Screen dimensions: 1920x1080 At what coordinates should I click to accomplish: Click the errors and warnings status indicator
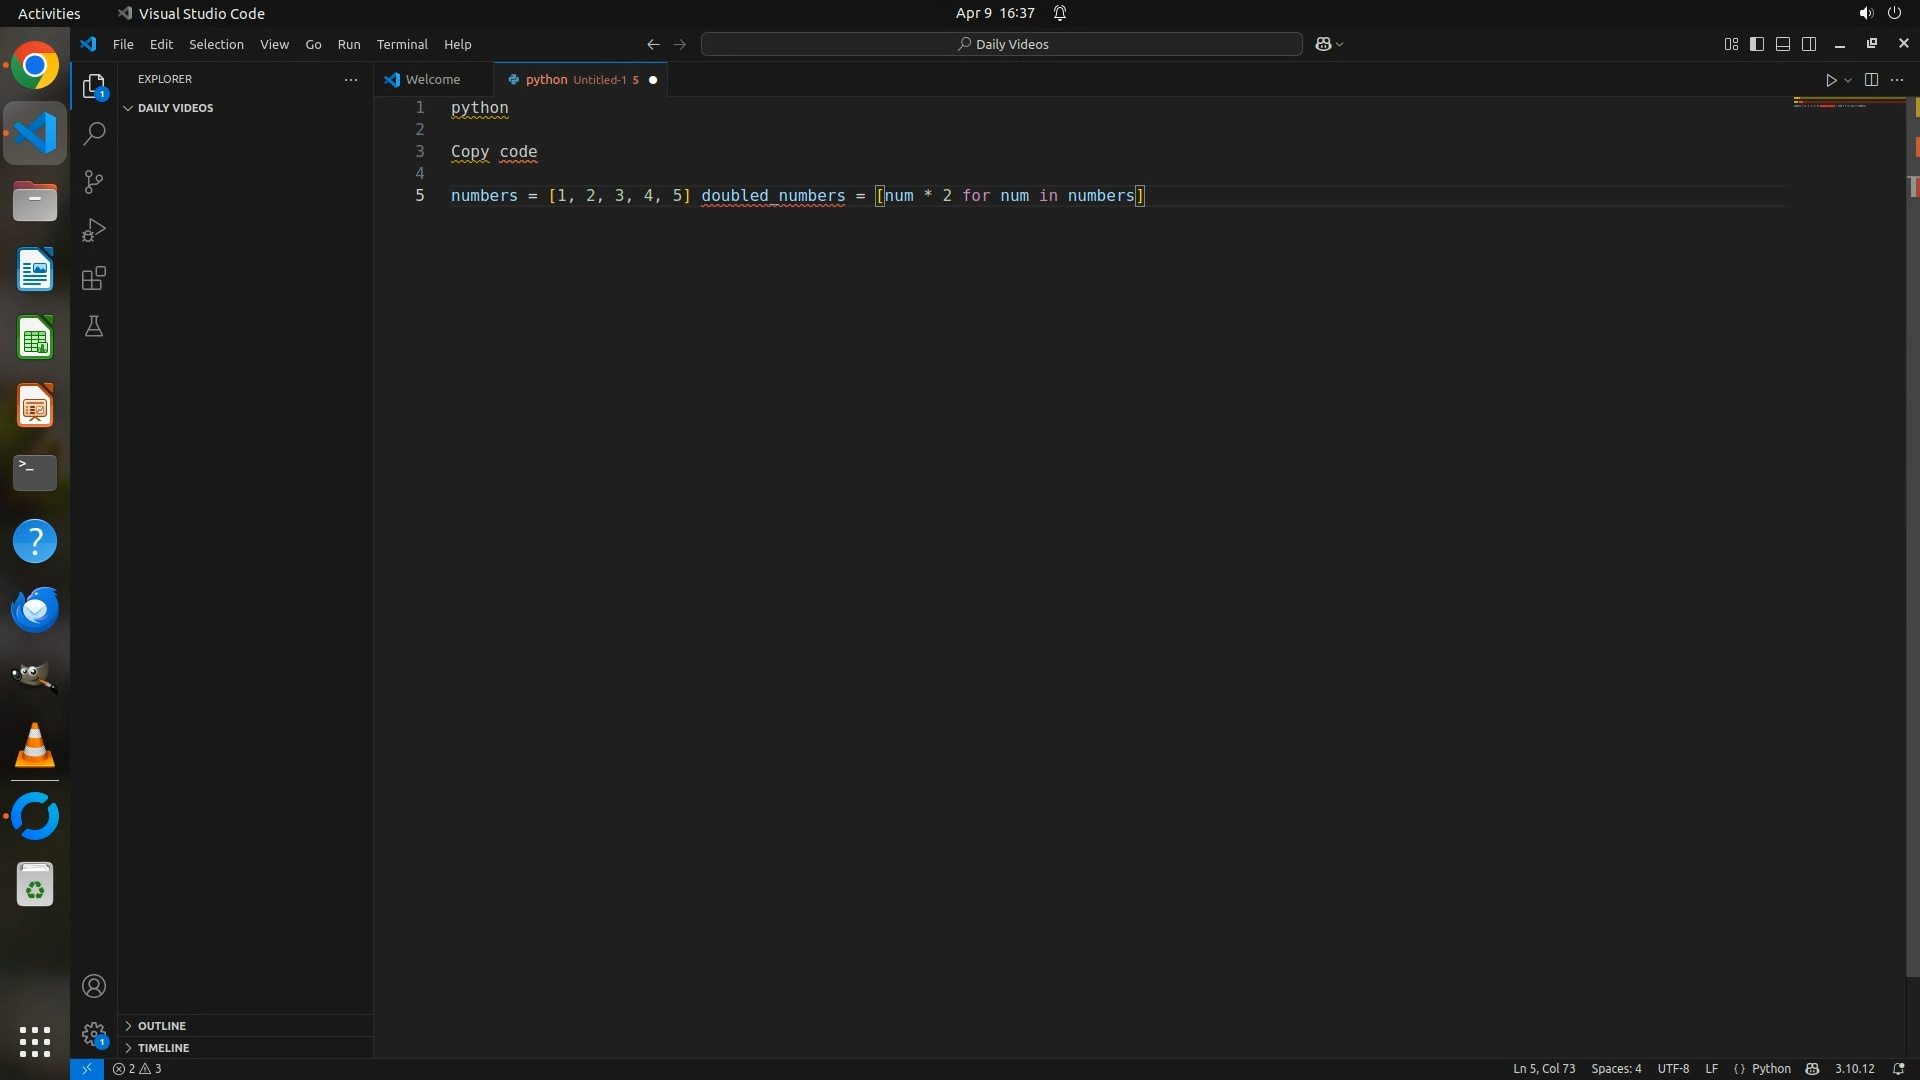click(x=137, y=1069)
